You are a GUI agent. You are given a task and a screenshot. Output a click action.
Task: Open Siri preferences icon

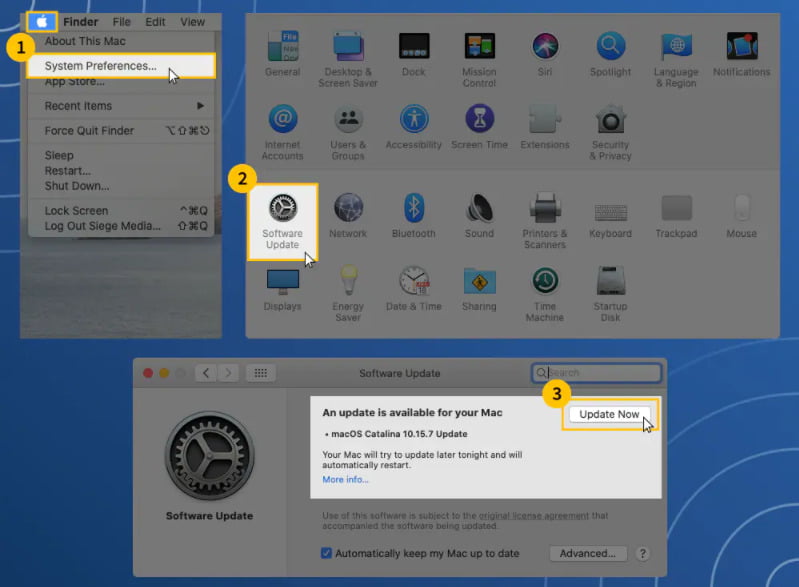point(545,46)
